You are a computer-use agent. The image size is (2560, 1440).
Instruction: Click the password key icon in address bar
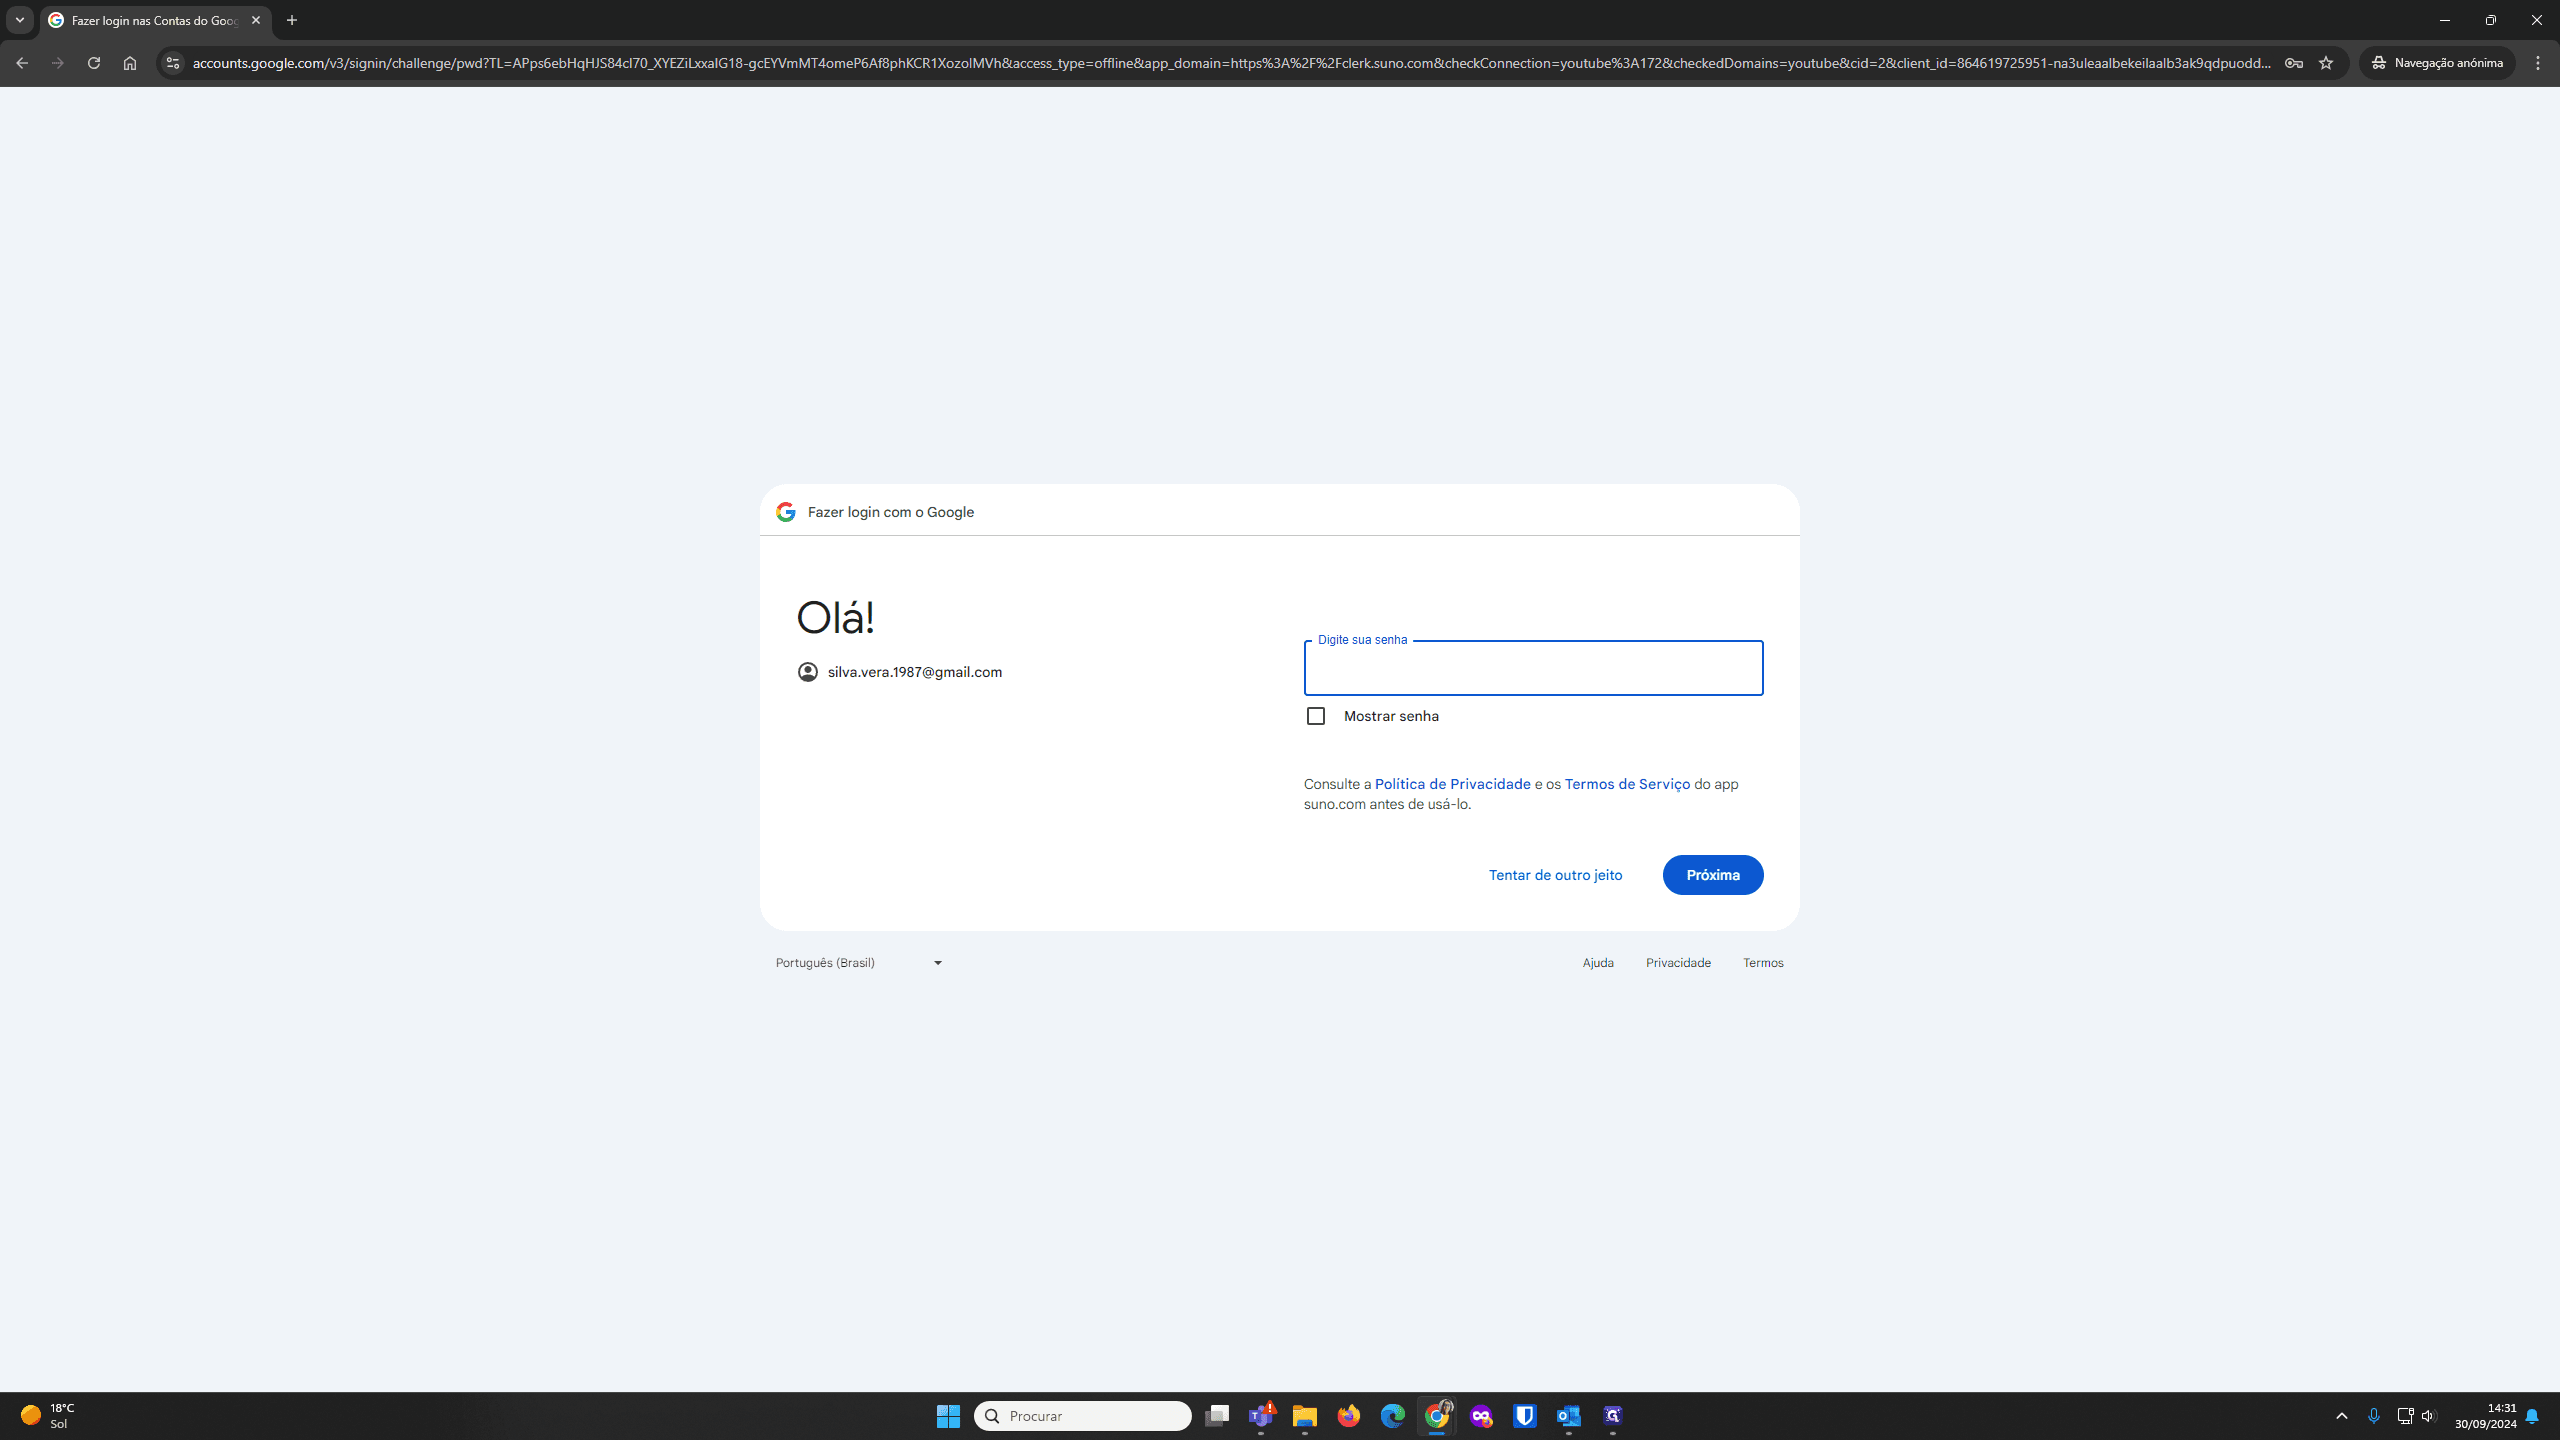(2294, 63)
